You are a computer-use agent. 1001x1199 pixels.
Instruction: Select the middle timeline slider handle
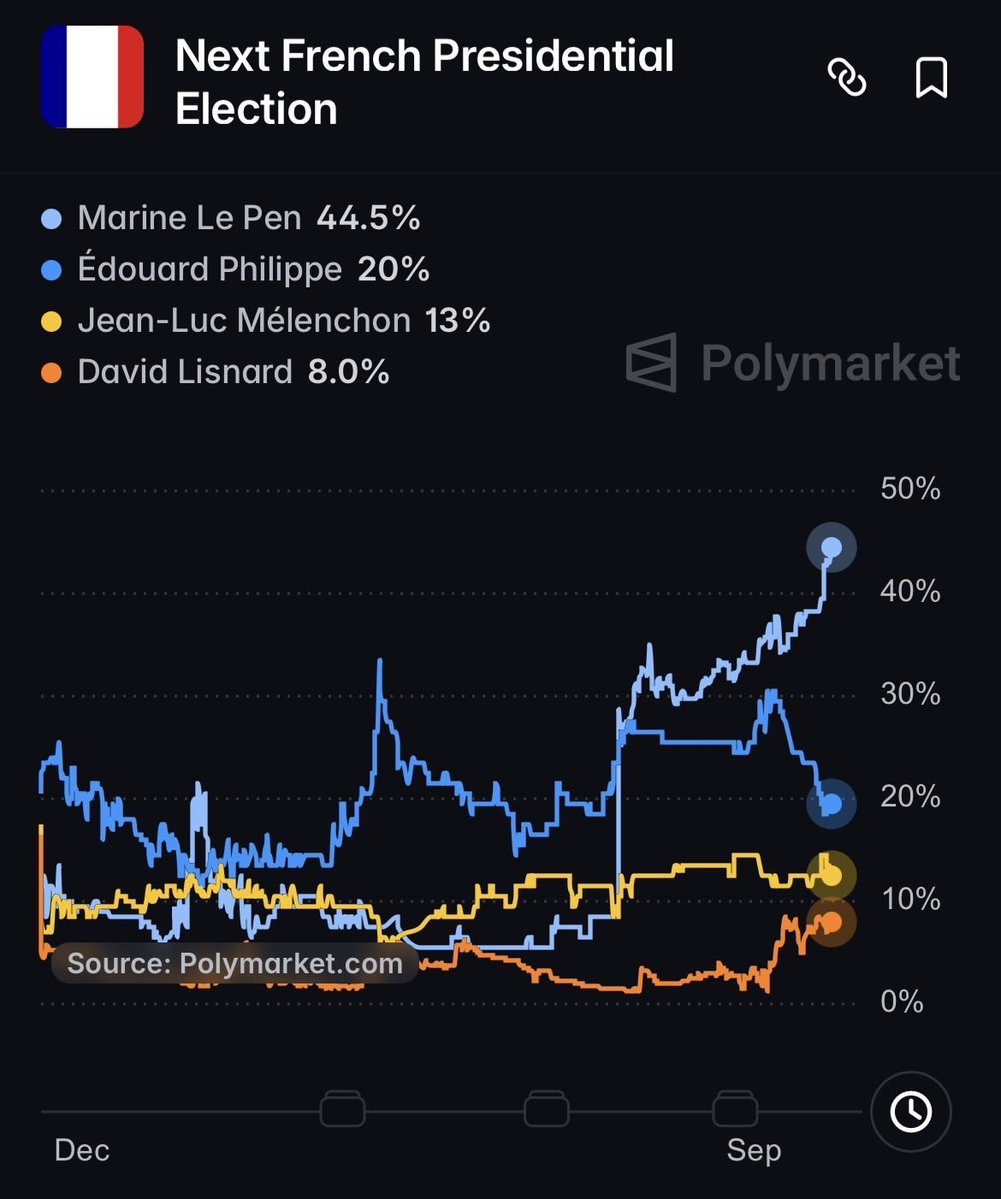(x=547, y=1109)
